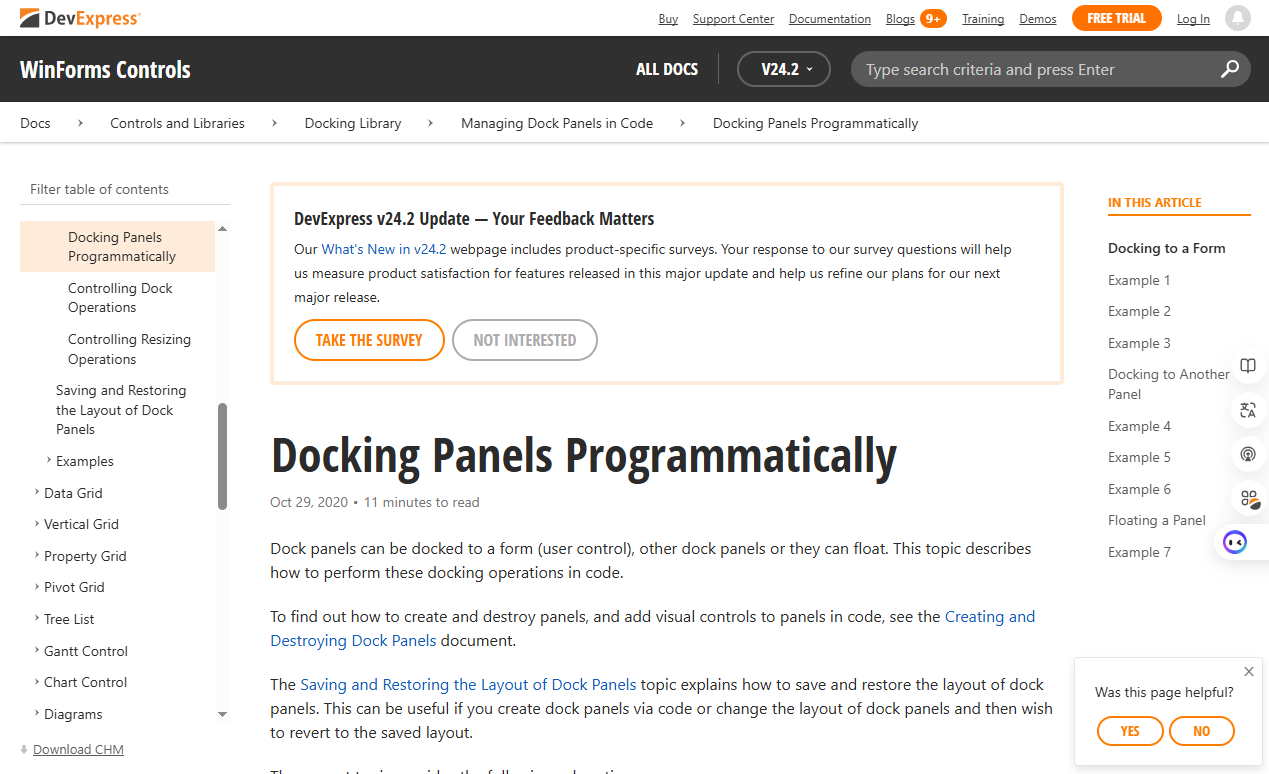Click the Log In link
Viewport: 1269px width, 774px height.
(1193, 19)
